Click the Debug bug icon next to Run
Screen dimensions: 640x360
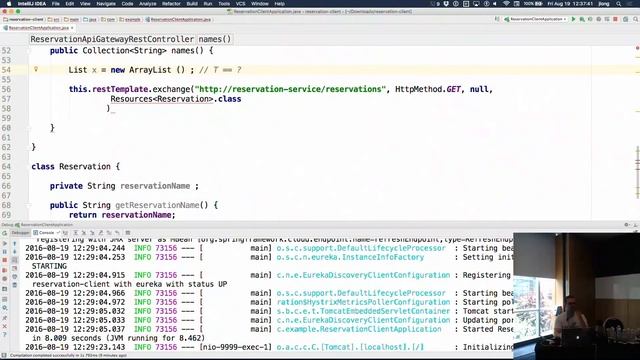[x=582, y=19]
